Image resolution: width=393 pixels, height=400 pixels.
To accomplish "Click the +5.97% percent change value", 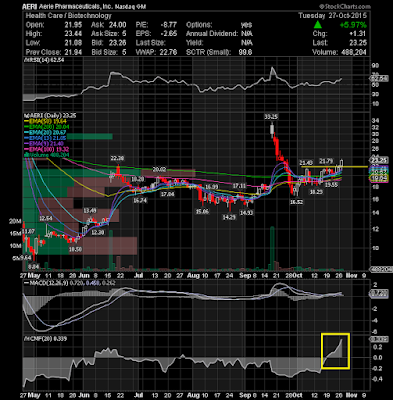I will pos(353,25).
